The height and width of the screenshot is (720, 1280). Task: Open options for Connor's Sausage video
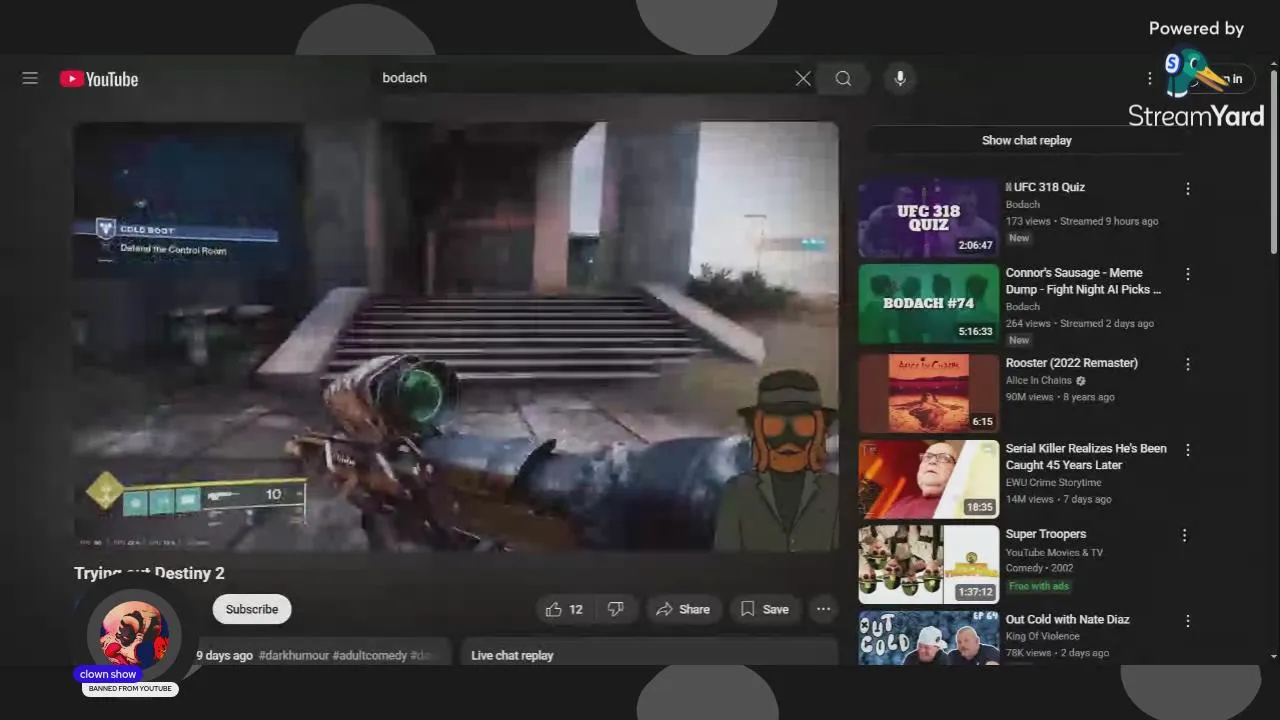coord(1187,274)
